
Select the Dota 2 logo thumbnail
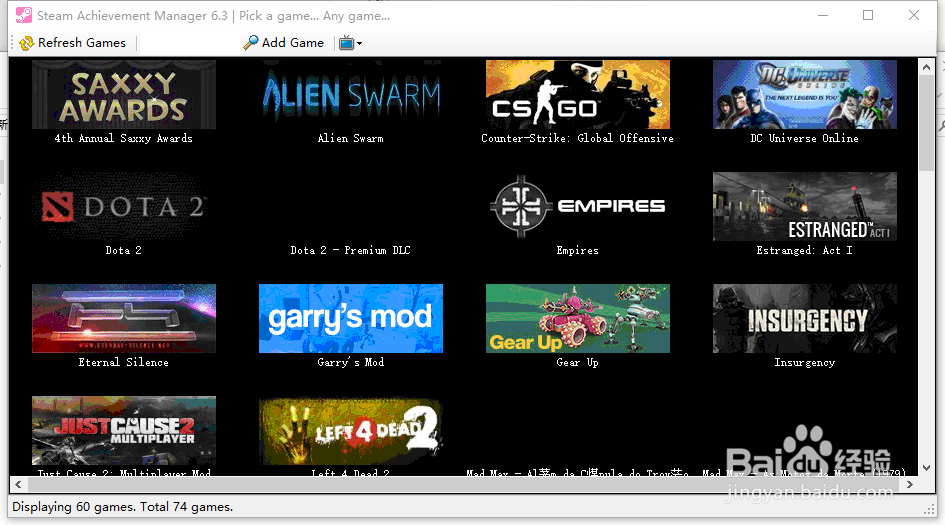(x=124, y=206)
